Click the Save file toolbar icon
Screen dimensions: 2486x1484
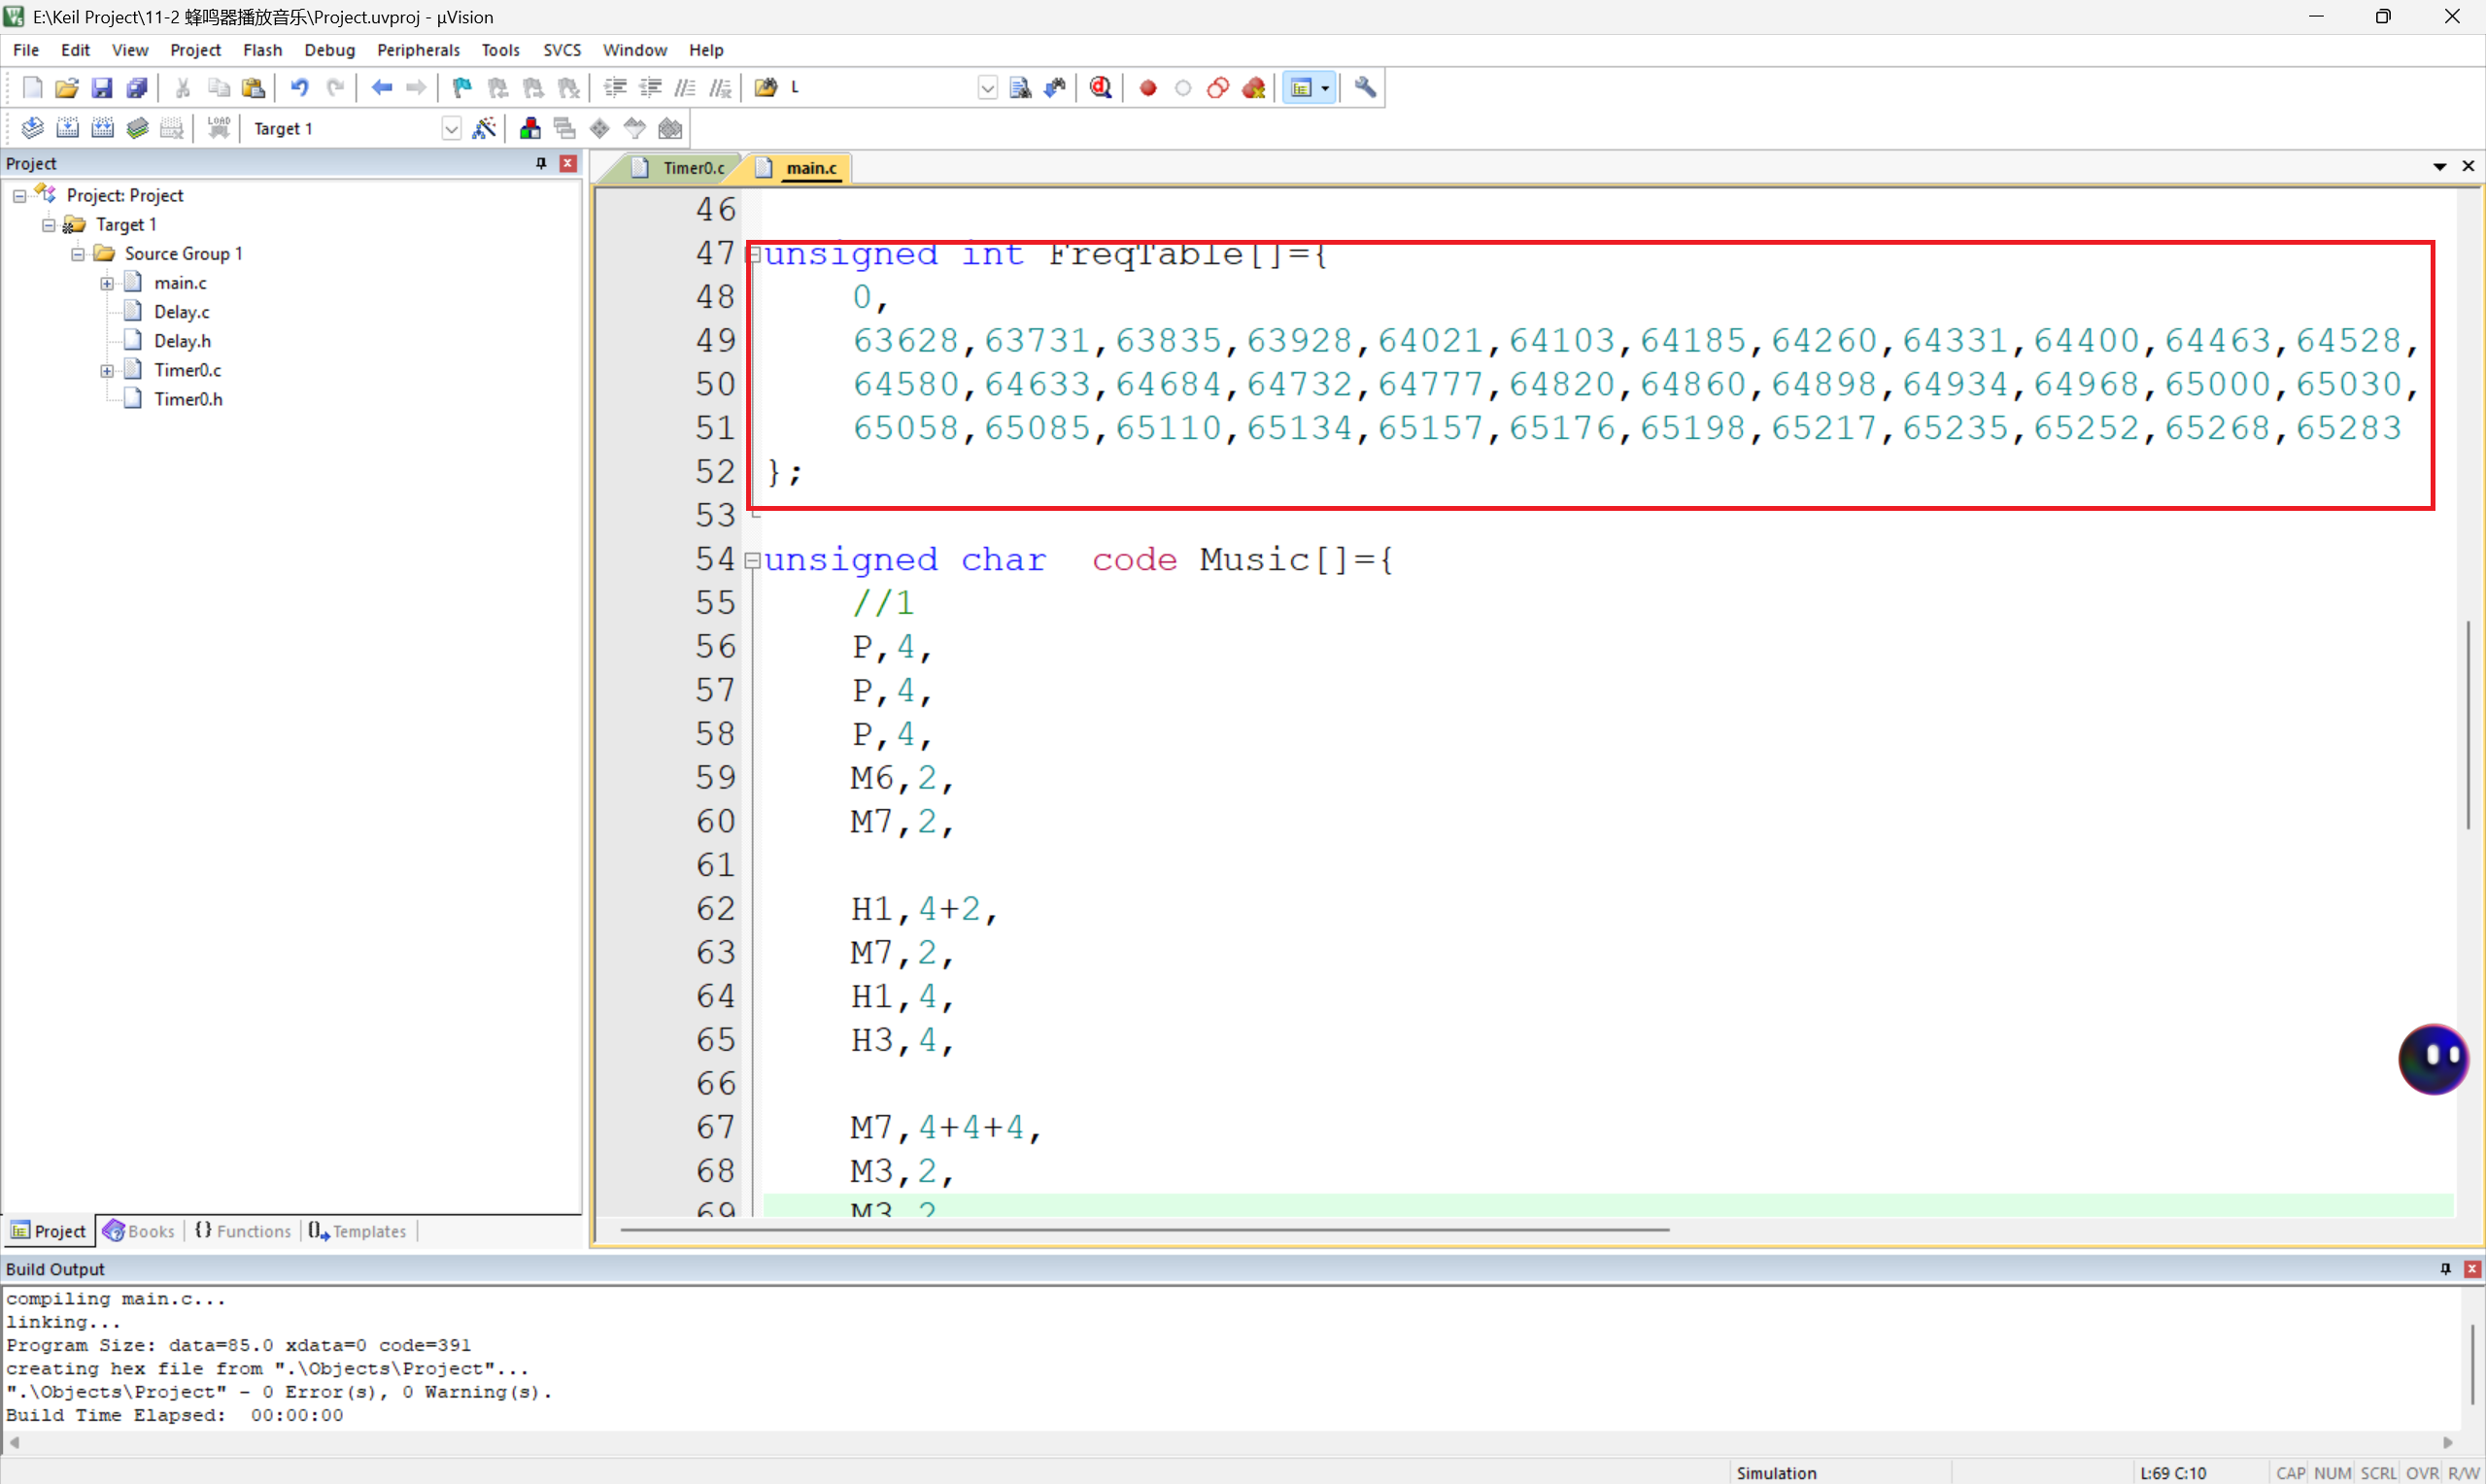click(102, 88)
